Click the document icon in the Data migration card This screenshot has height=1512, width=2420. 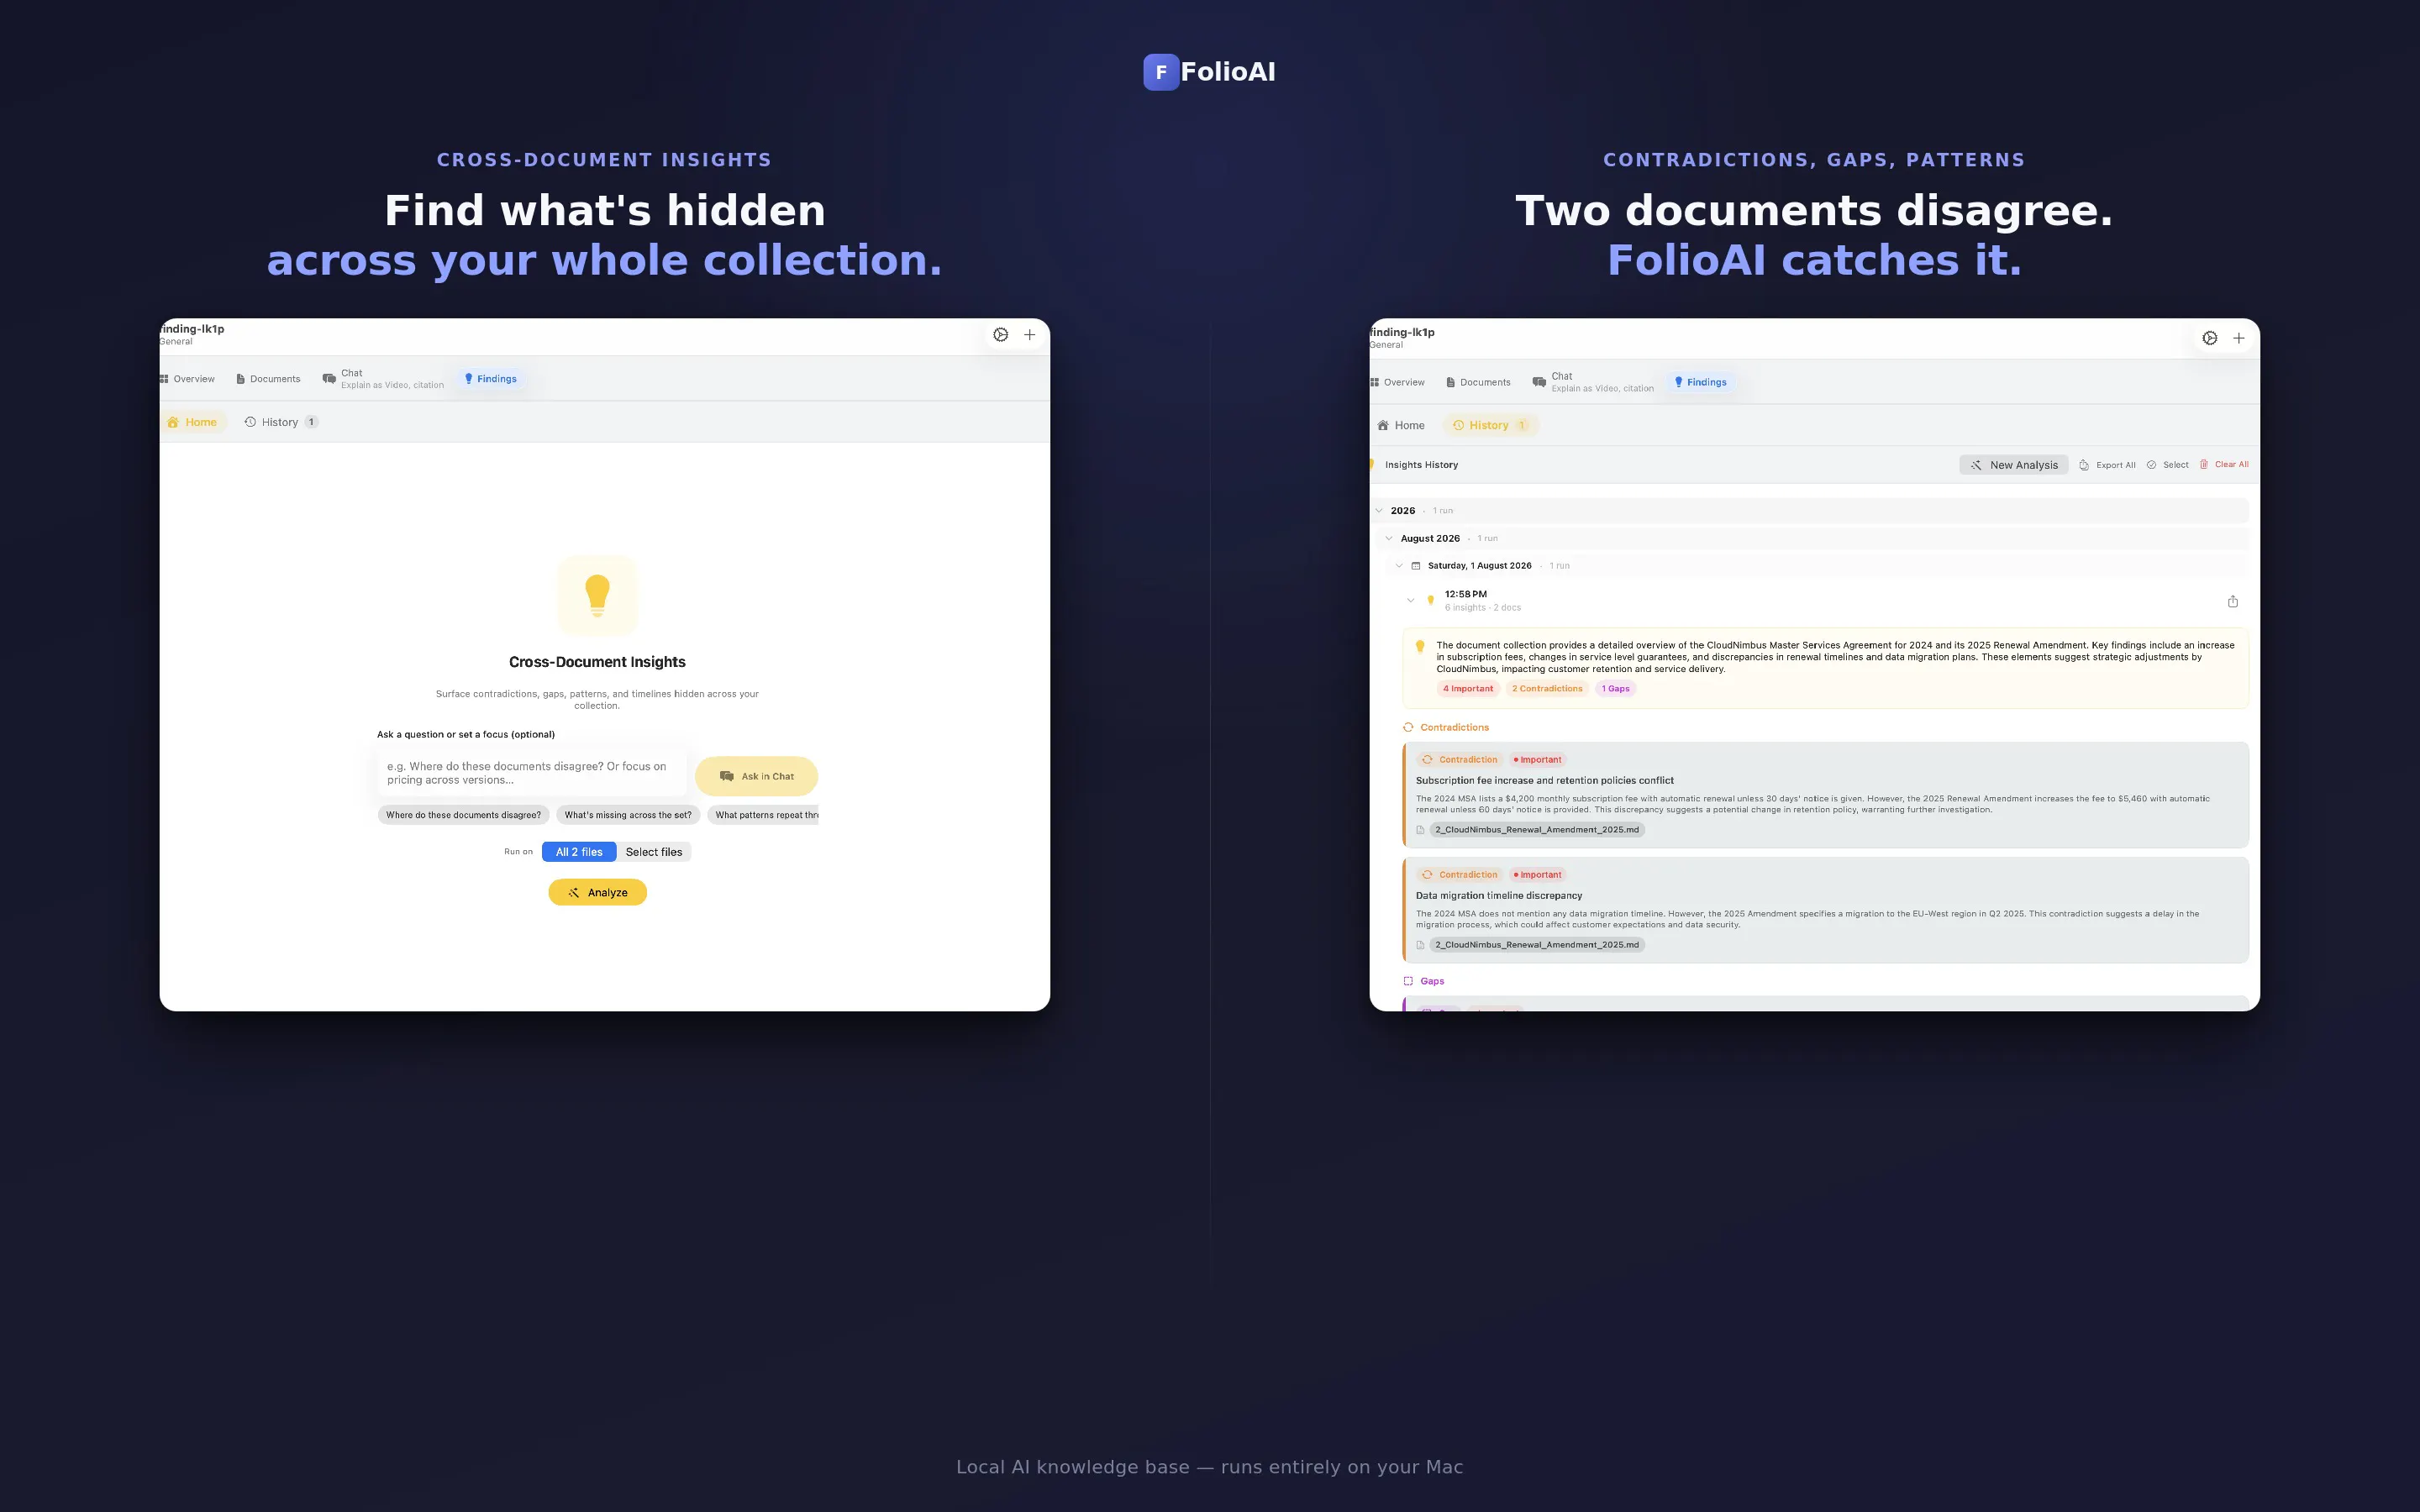[1420, 945]
